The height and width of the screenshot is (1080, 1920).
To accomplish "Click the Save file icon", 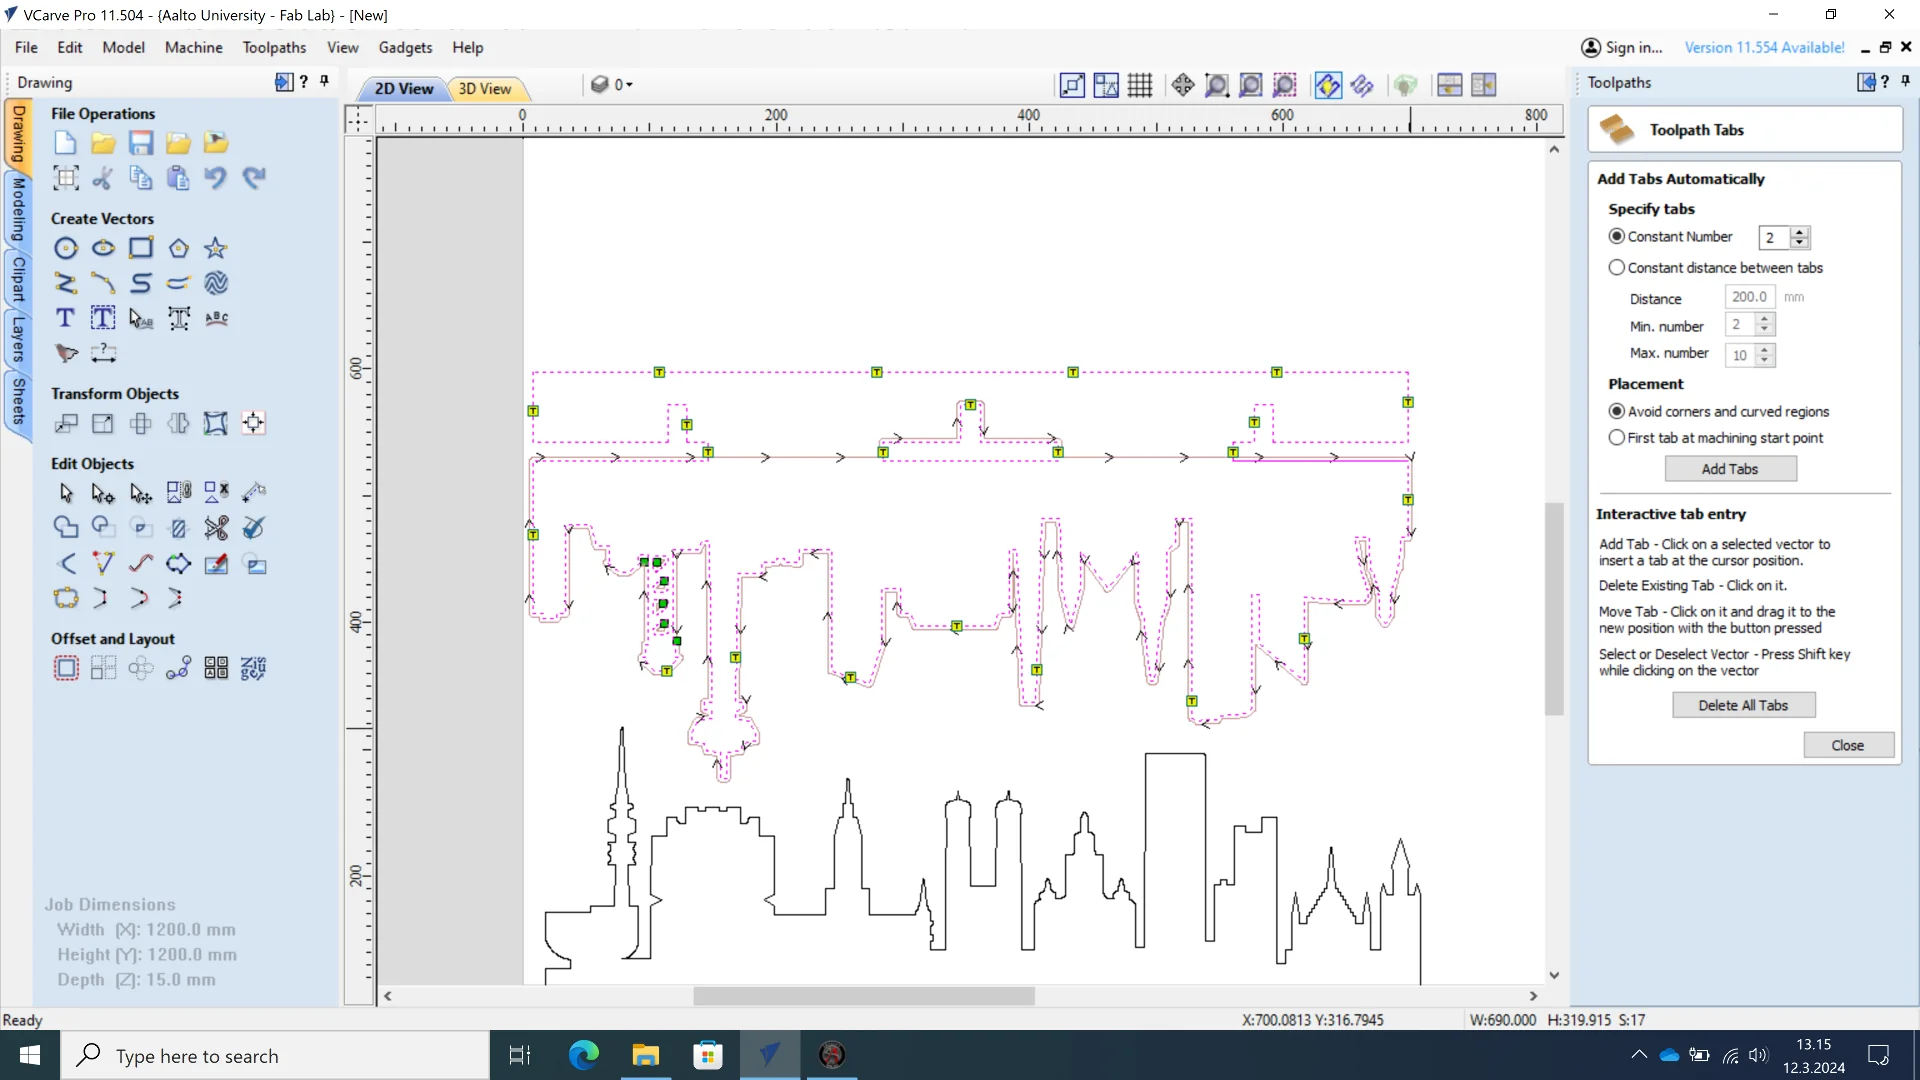I will click(141, 143).
